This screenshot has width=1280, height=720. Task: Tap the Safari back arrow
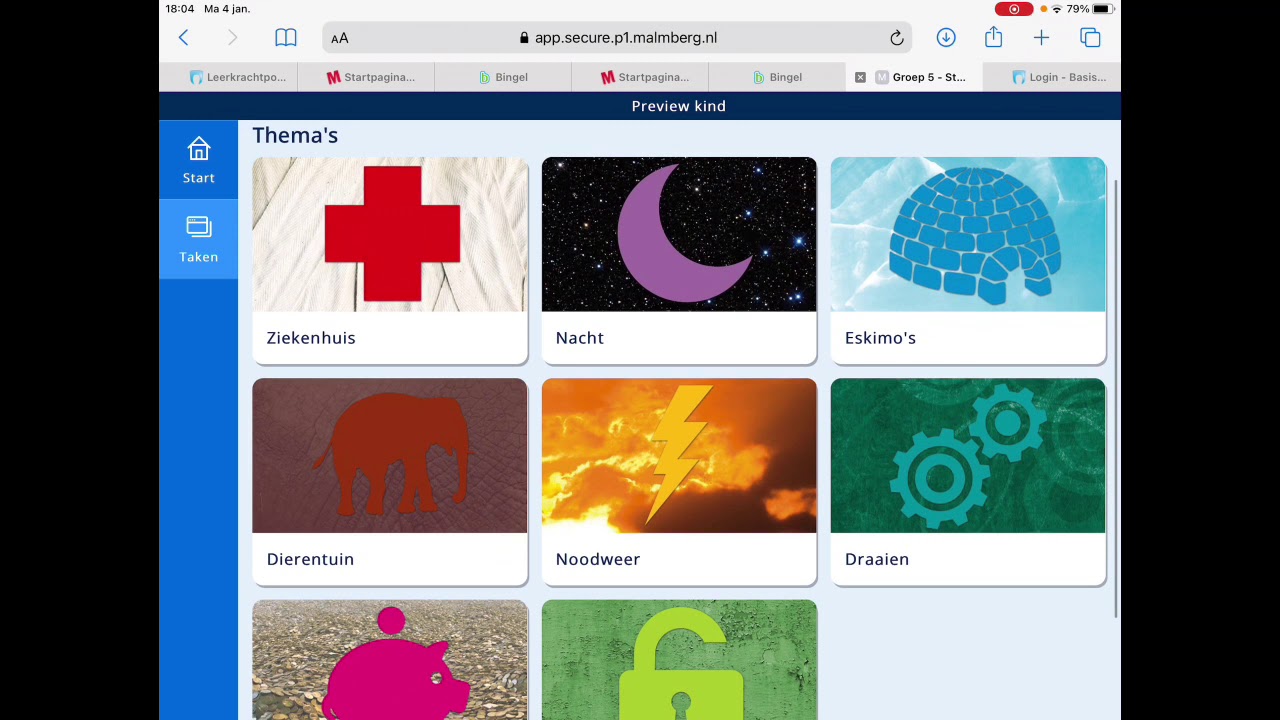184,38
